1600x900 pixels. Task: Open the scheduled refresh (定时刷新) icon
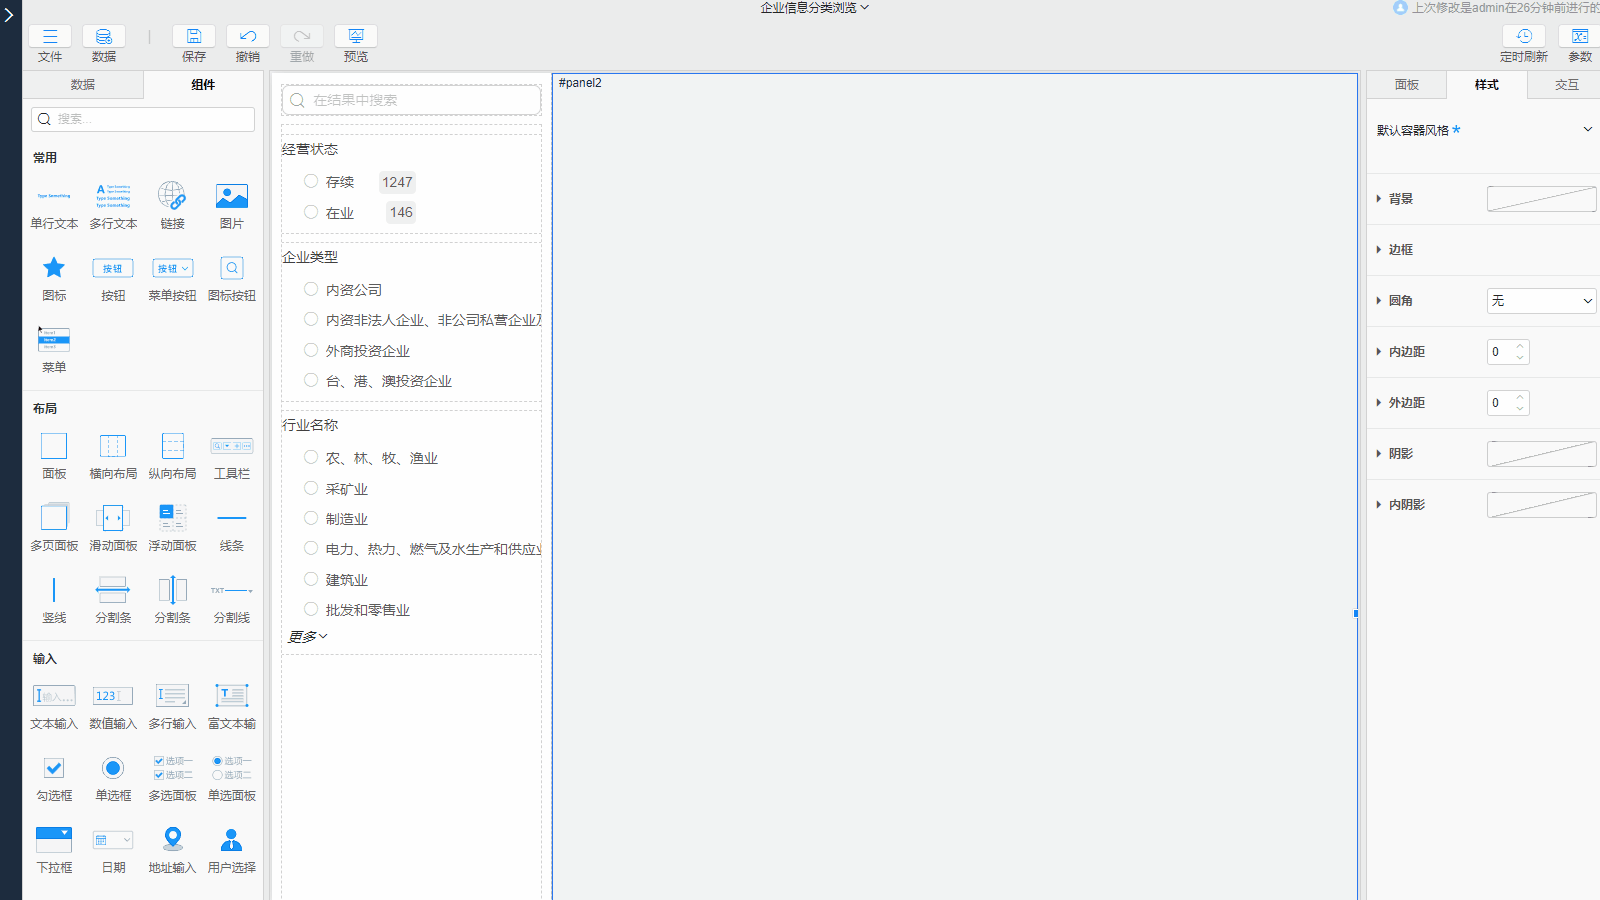coord(1523,37)
